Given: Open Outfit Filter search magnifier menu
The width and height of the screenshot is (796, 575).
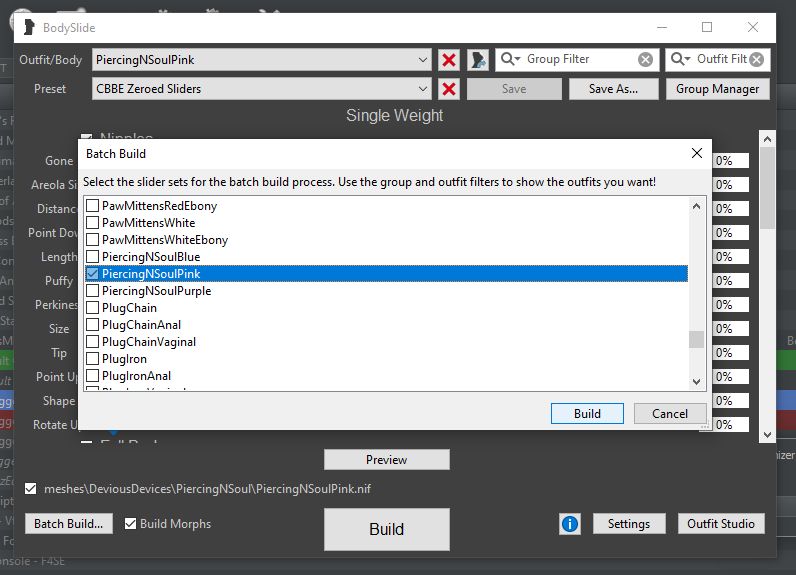Looking at the screenshot, I should pyautogui.click(x=680, y=59).
